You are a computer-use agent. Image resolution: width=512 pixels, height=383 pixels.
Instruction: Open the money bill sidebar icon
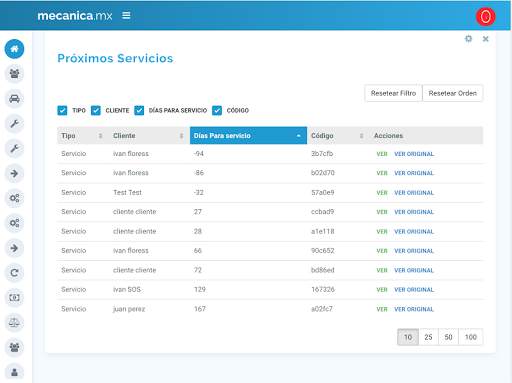tap(14, 298)
